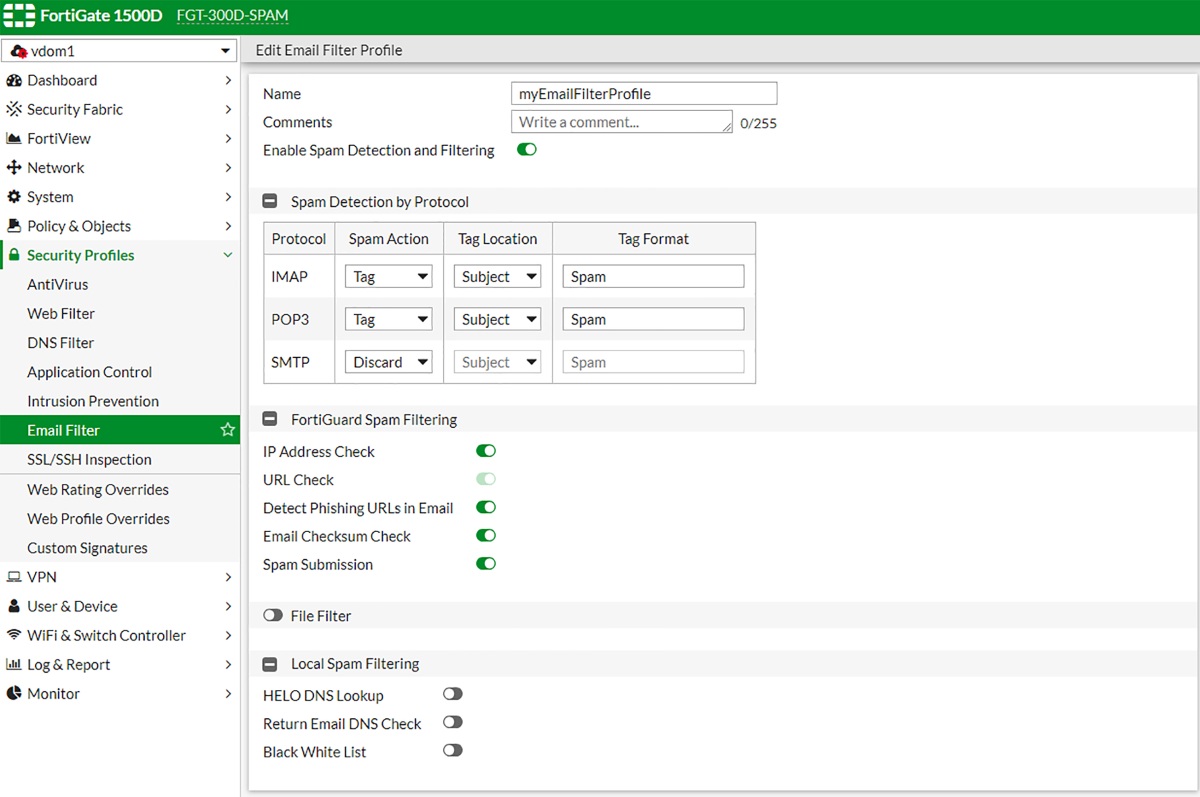The width and height of the screenshot is (1200, 797).
Task: Click the Edit Email Filter Profile title
Action: [x=329, y=50]
